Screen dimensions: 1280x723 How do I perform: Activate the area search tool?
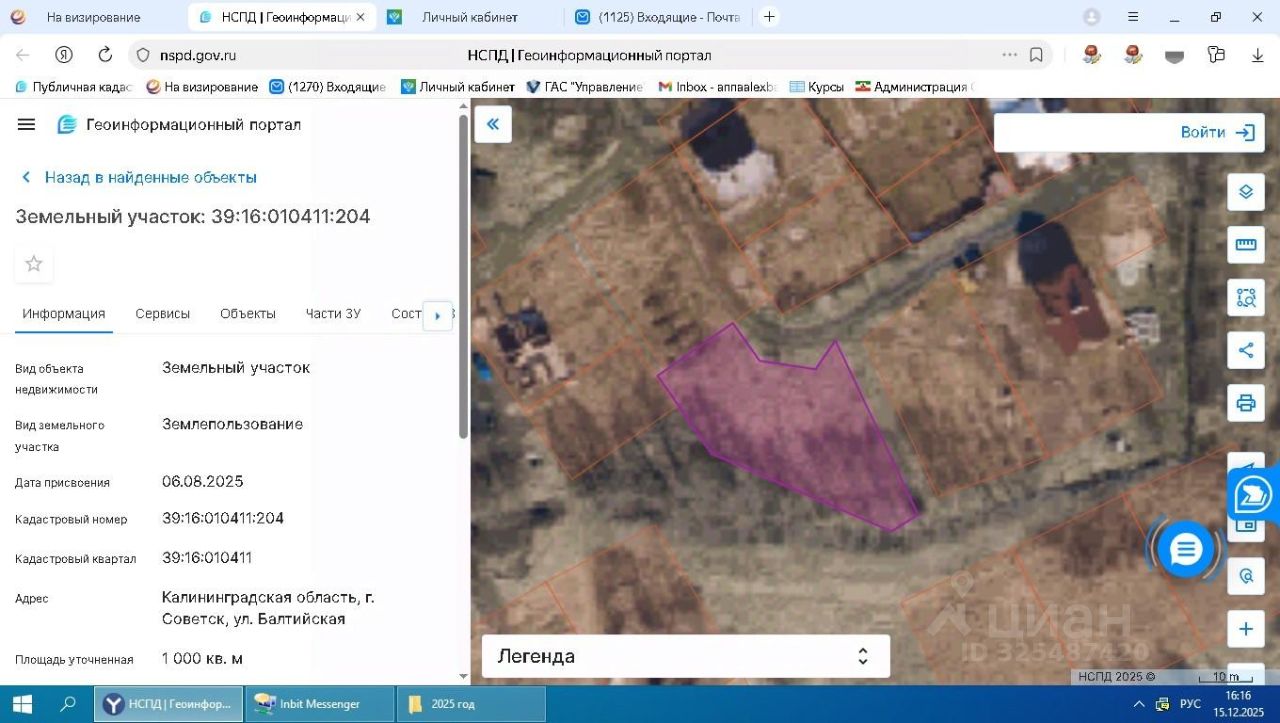(x=1245, y=297)
